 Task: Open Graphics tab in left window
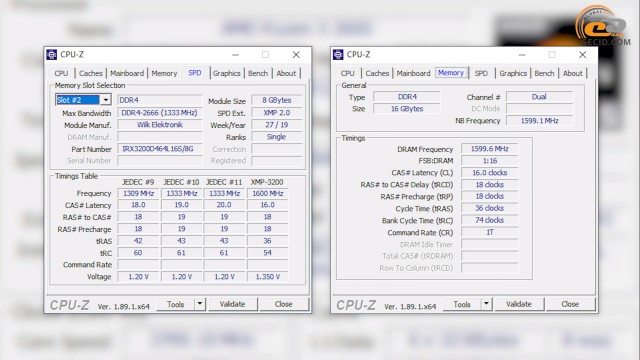227,73
